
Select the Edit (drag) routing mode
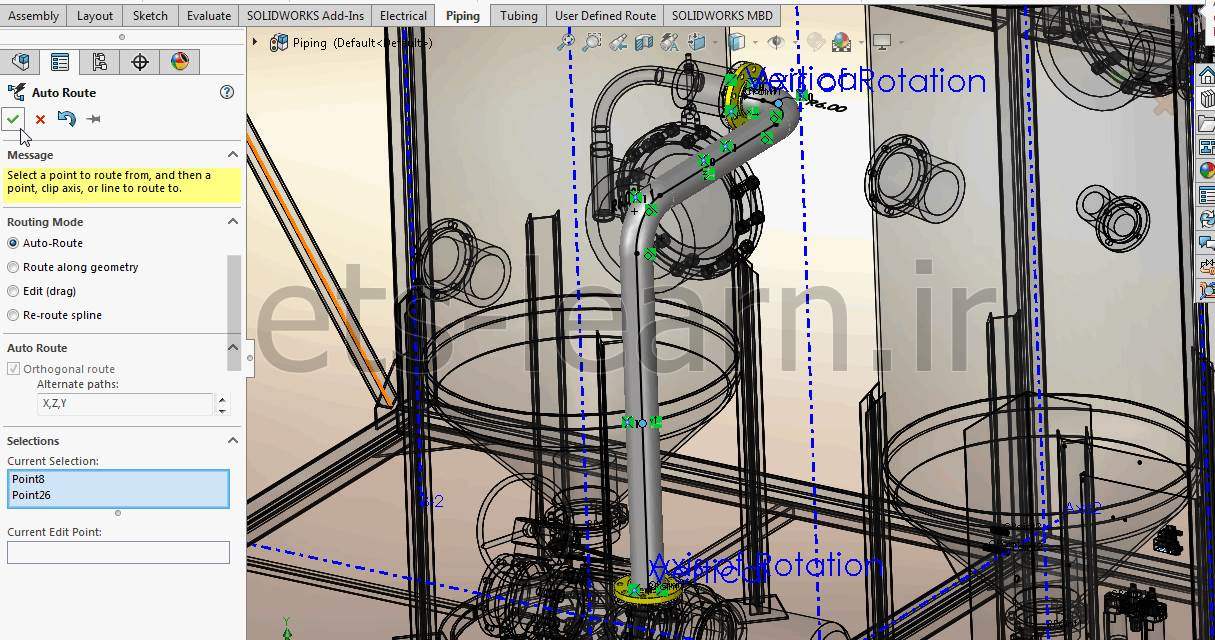[x=13, y=291]
